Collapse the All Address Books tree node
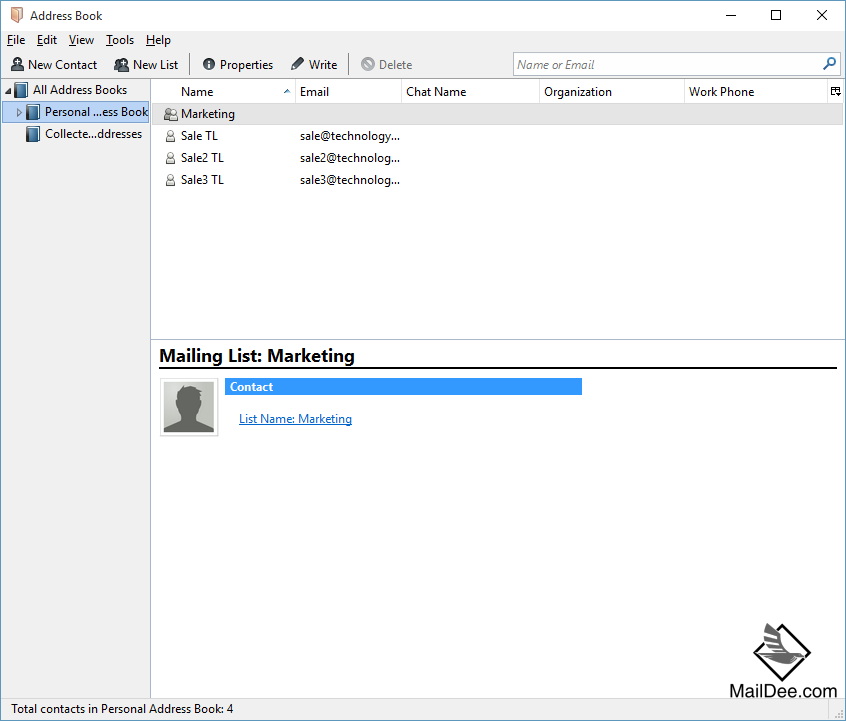Viewport: 846px width, 721px height. [6, 89]
